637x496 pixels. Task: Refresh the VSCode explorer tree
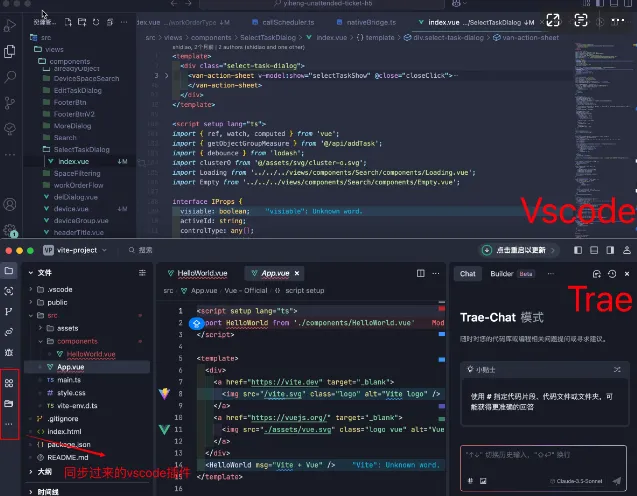96,22
